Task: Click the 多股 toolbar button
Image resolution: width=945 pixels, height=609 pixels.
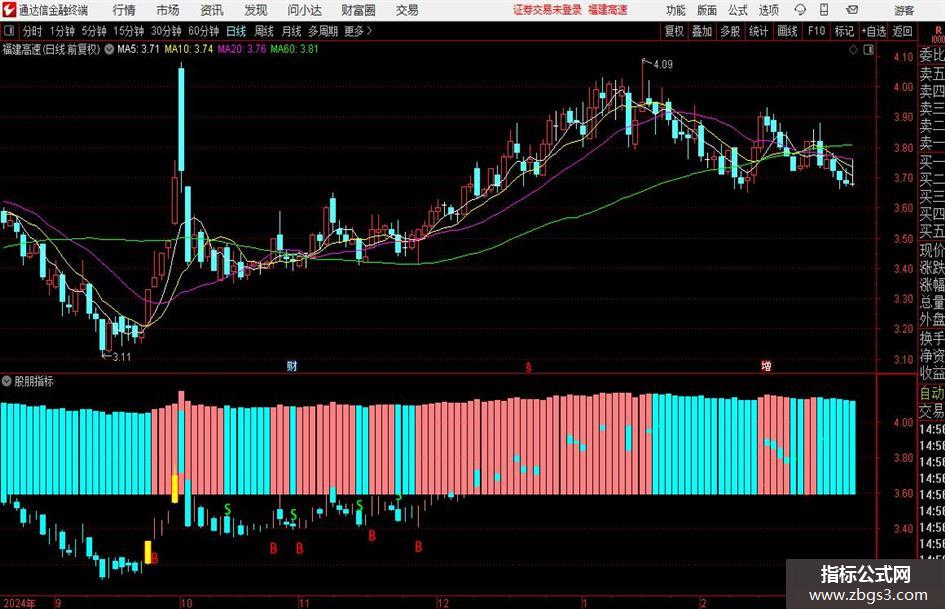Action: pos(730,31)
